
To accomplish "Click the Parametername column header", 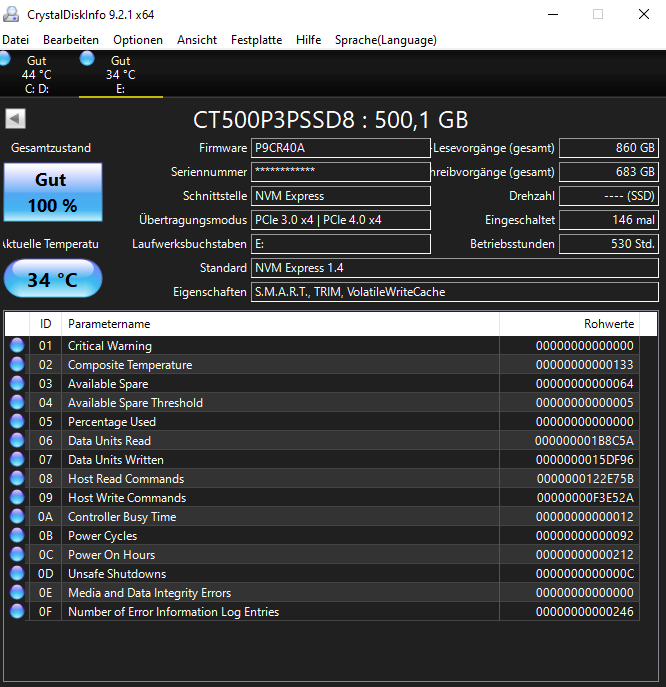I will point(280,324).
